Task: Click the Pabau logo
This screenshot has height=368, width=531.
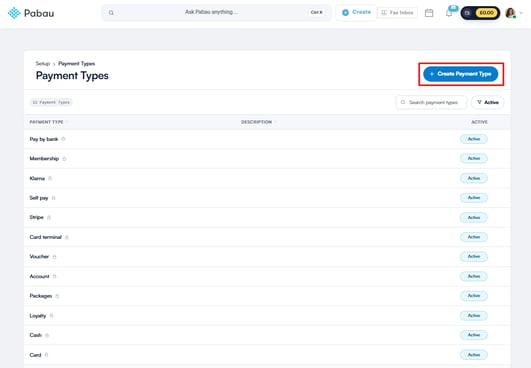Action: pyautogui.click(x=31, y=13)
